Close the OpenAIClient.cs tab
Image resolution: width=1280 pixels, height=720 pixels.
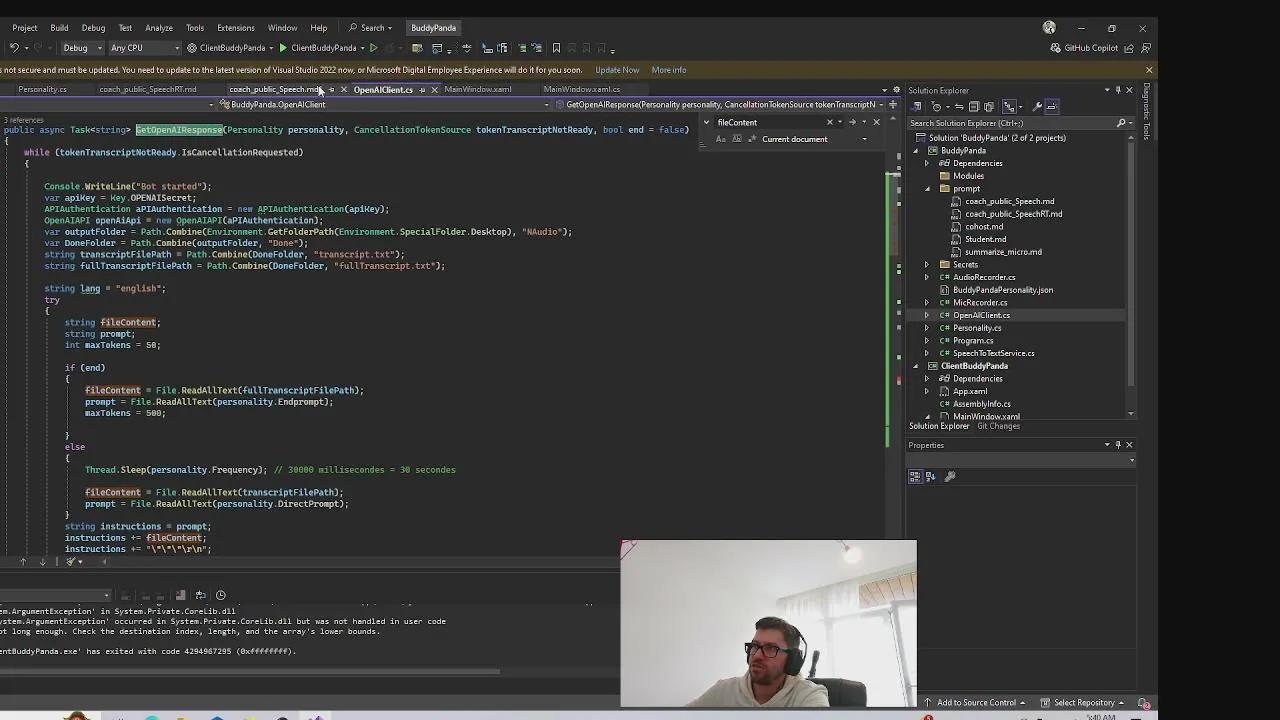pos(435,90)
